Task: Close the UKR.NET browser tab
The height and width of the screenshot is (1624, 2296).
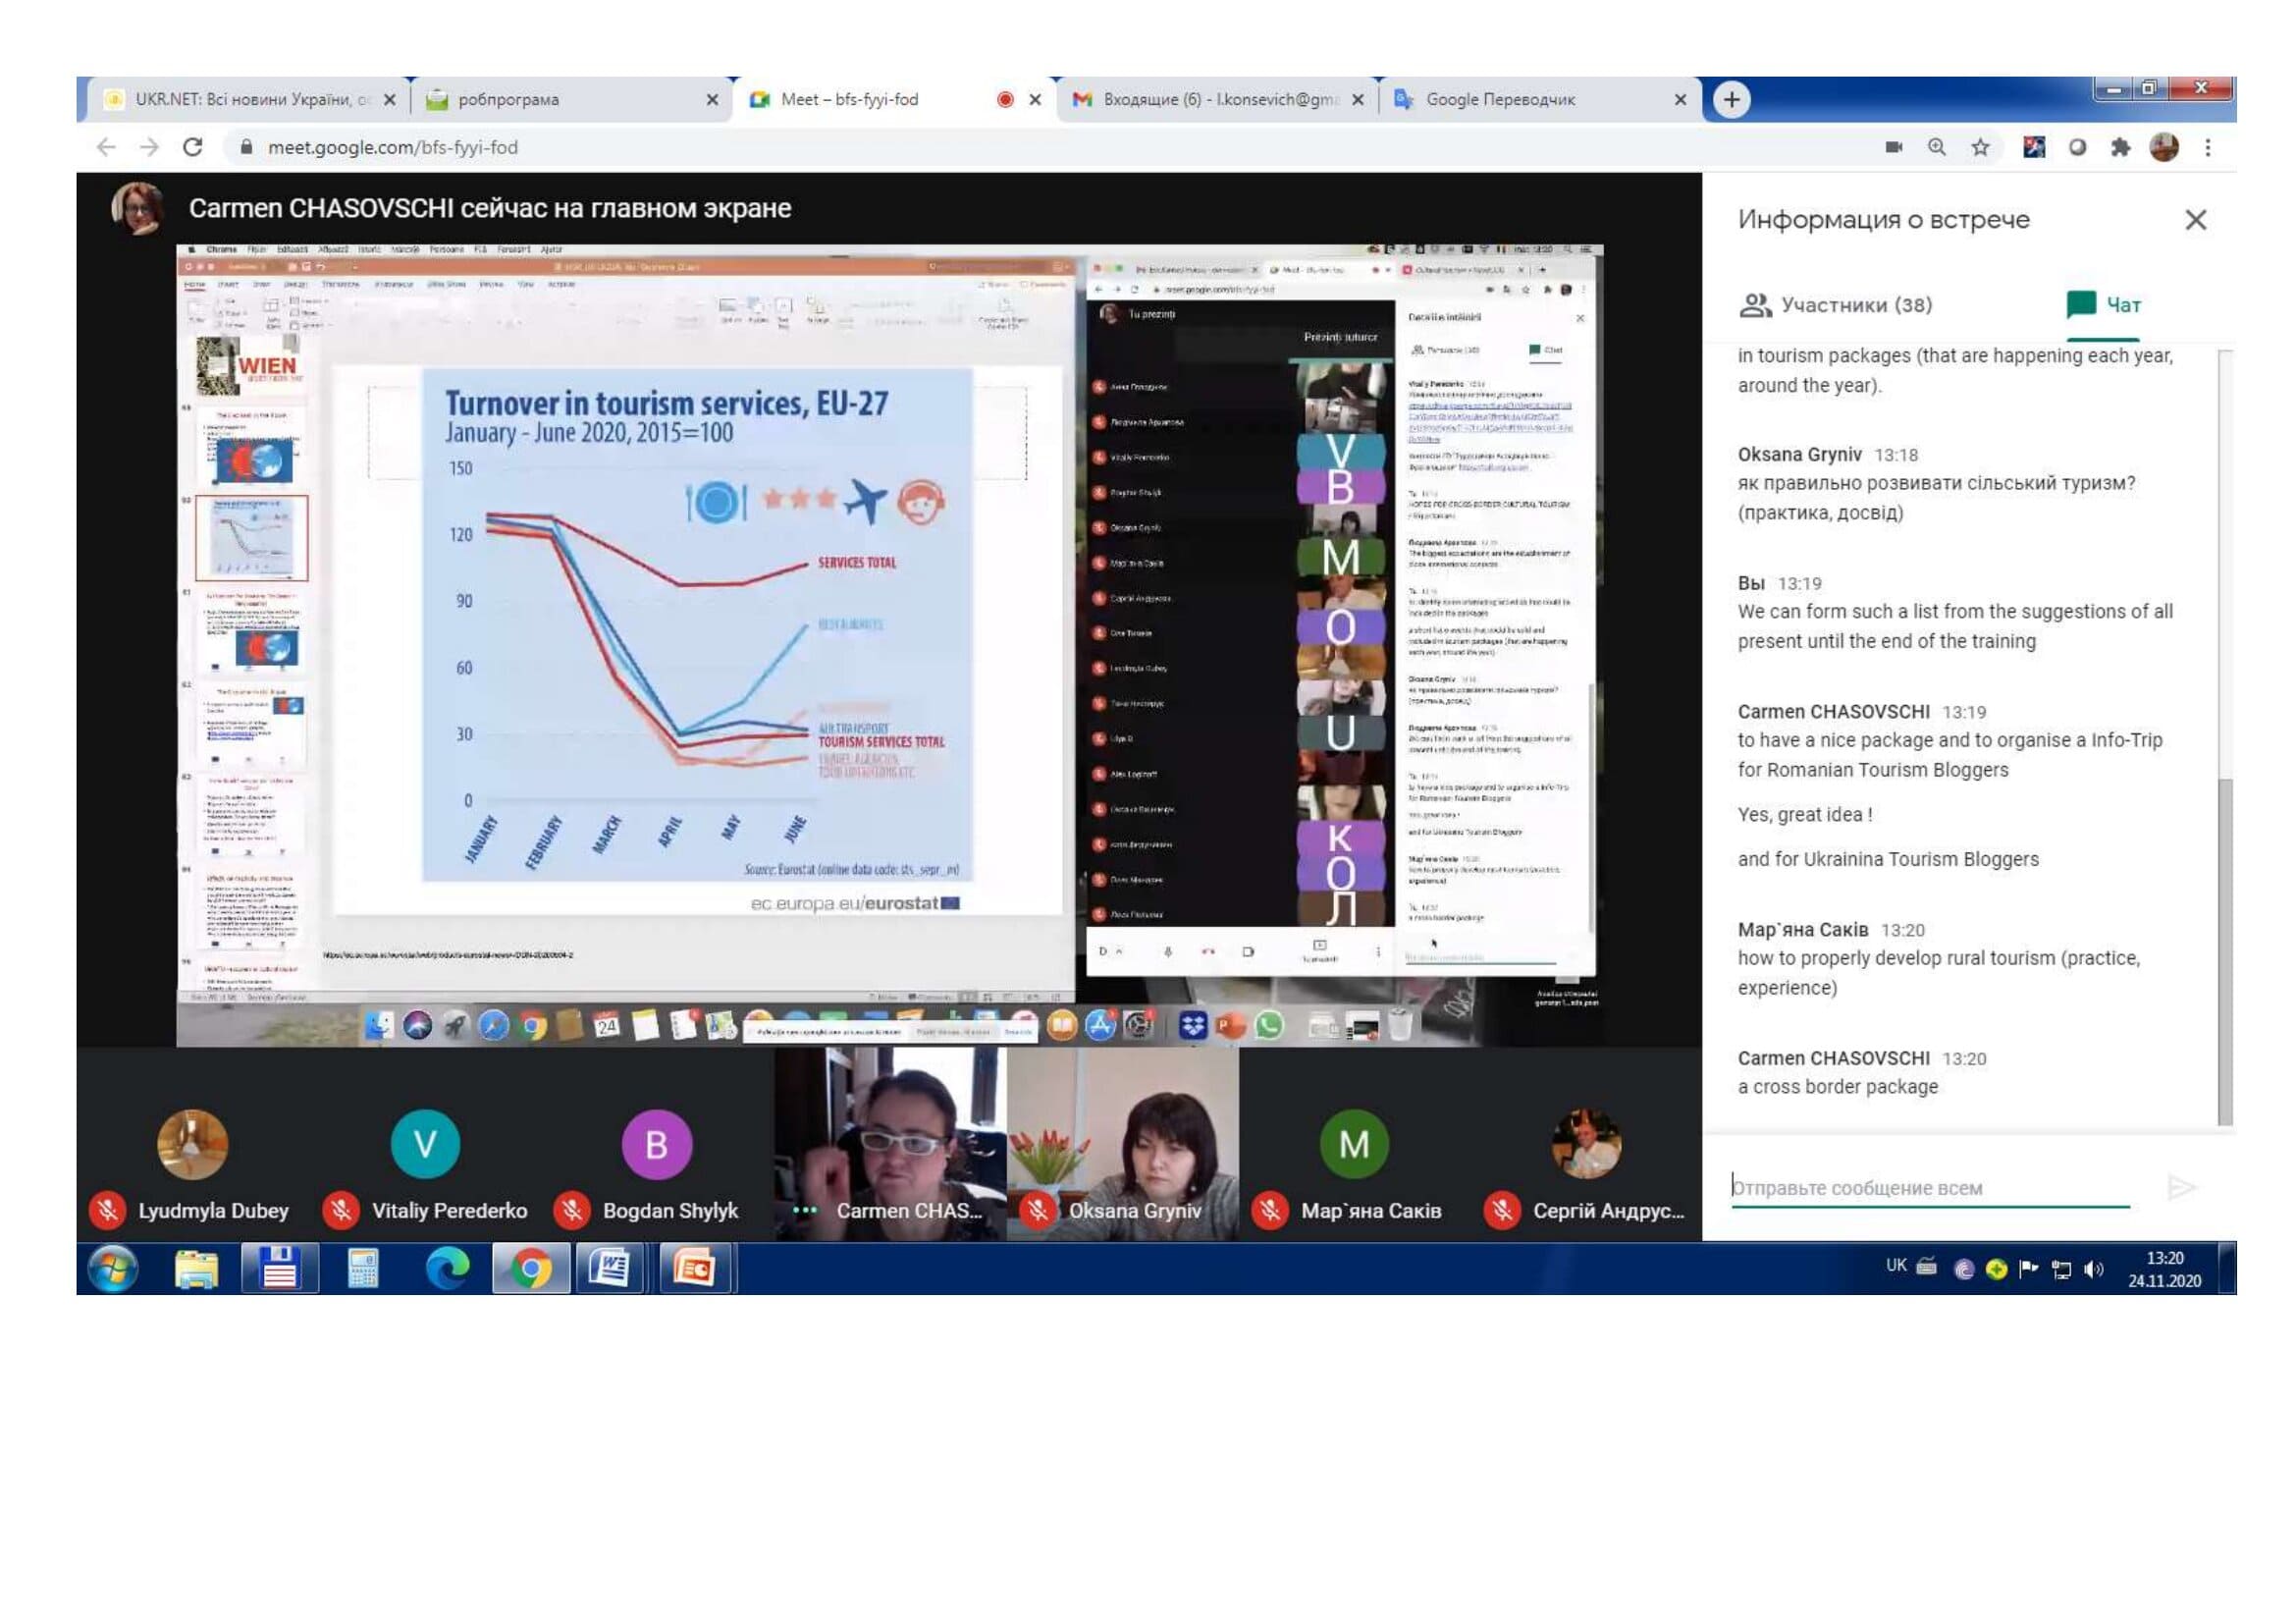Action: coord(390,100)
